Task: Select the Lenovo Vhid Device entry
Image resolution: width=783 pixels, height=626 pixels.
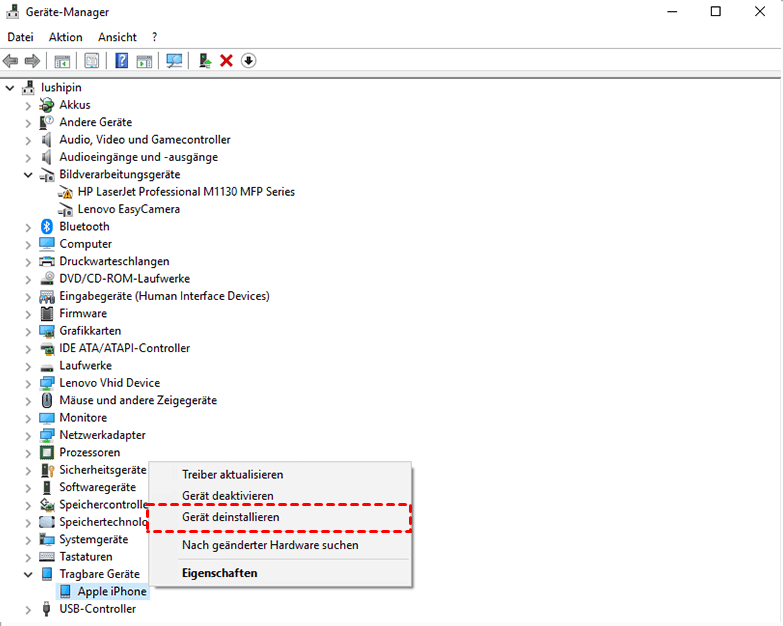Action: 110,383
